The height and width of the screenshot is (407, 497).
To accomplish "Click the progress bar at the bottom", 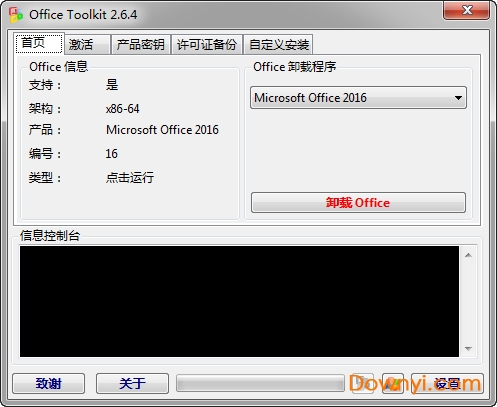I will click(x=260, y=383).
